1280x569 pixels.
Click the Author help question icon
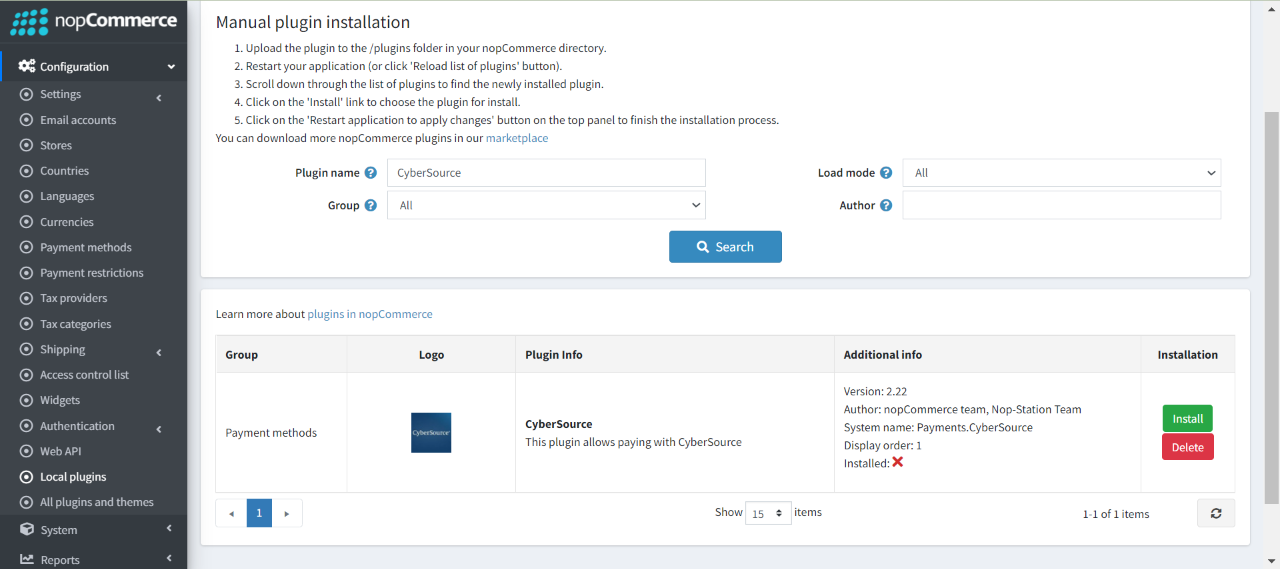click(x=886, y=205)
